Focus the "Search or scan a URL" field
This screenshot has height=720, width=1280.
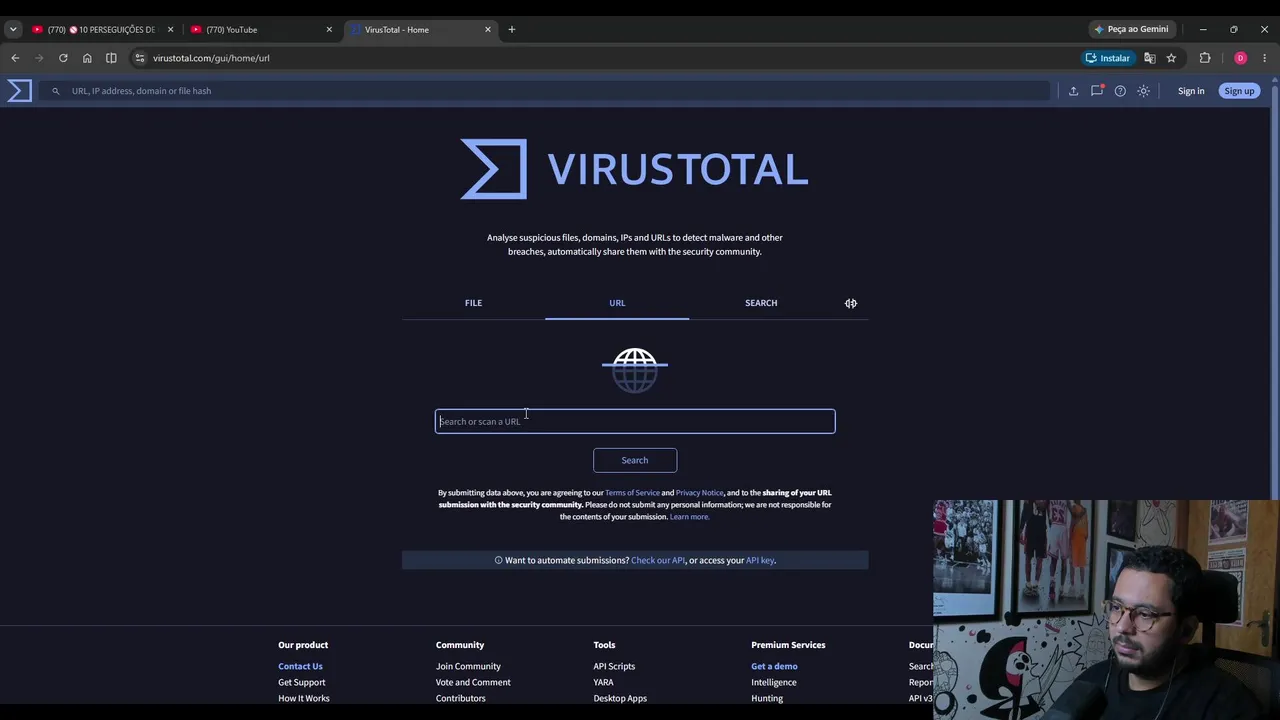(635, 421)
